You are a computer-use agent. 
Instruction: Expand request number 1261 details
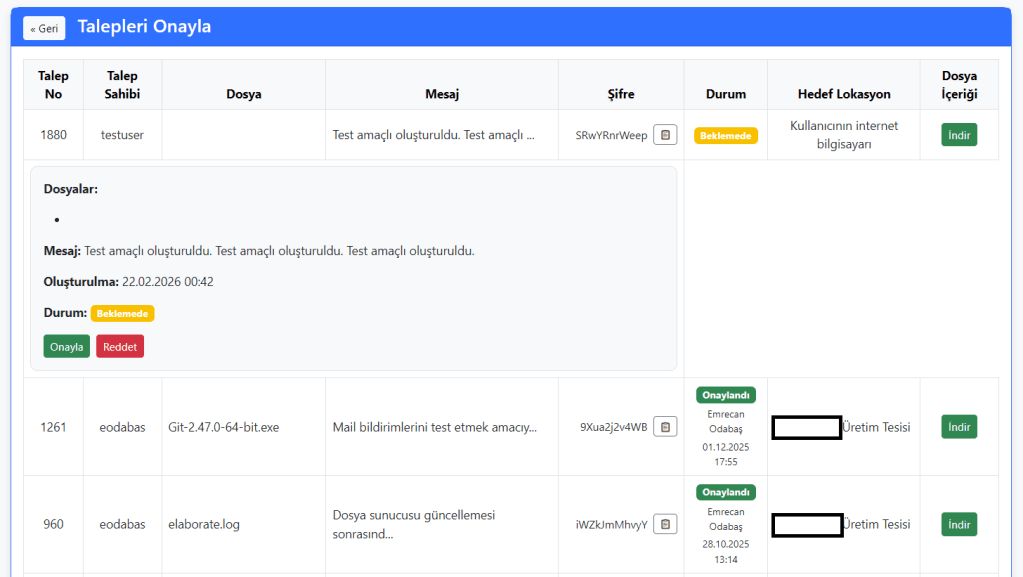click(53, 427)
